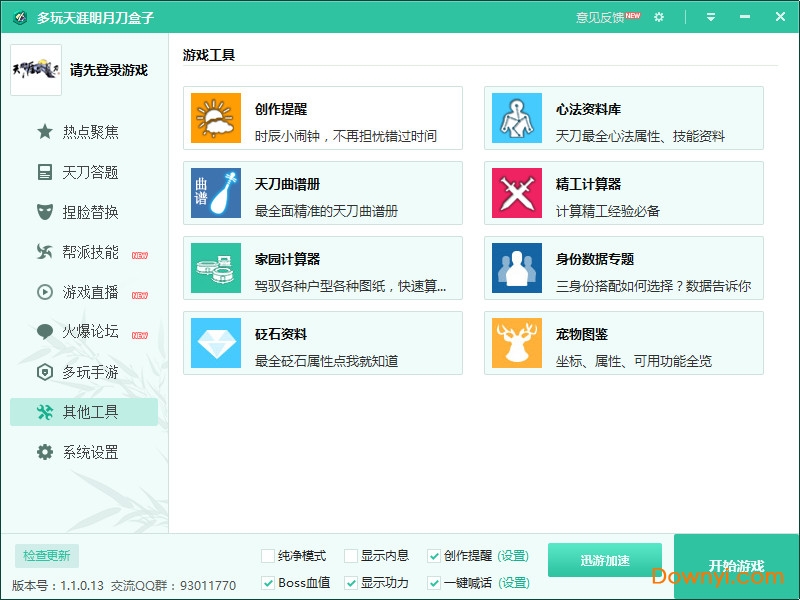Switch to 热点聚焦 in the sidebar
Image resolution: width=800 pixels, height=600 pixels.
(x=89, y=132)
